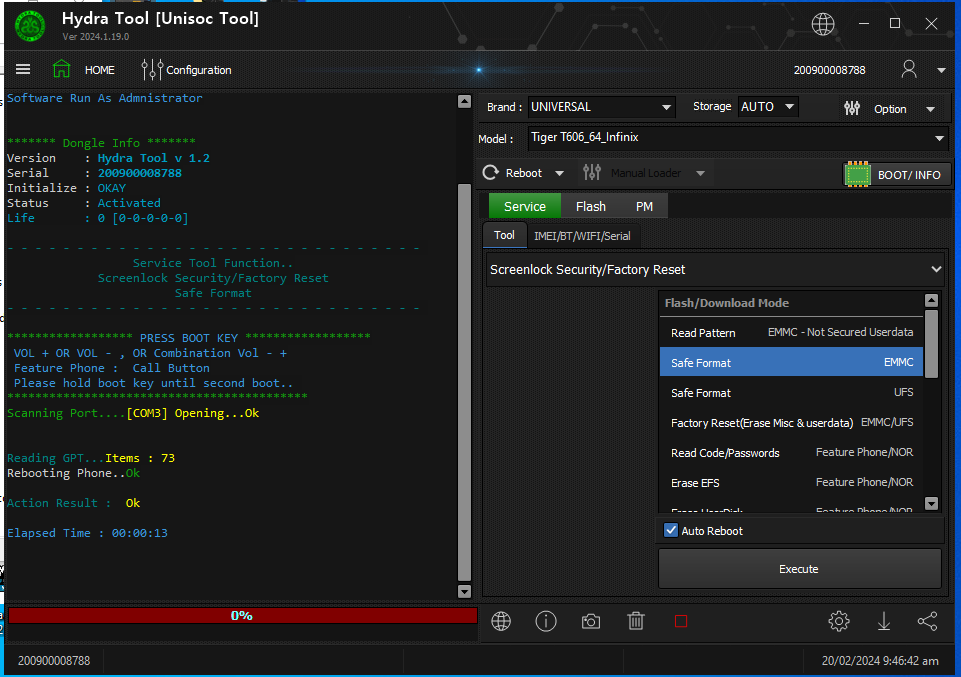
Task: Select Safe Format UFS option
Action: pyautogui.click(x=791, y=393)
